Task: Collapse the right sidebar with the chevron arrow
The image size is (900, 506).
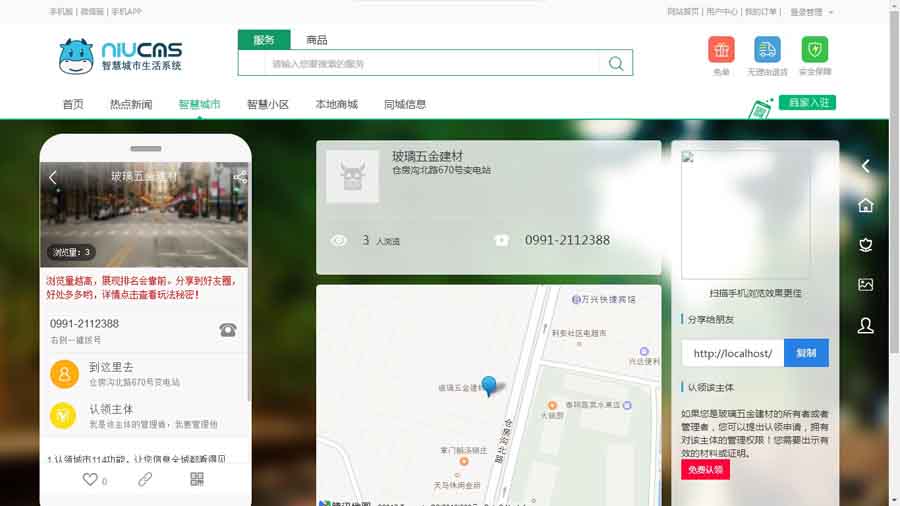Action: click(866, 166)
